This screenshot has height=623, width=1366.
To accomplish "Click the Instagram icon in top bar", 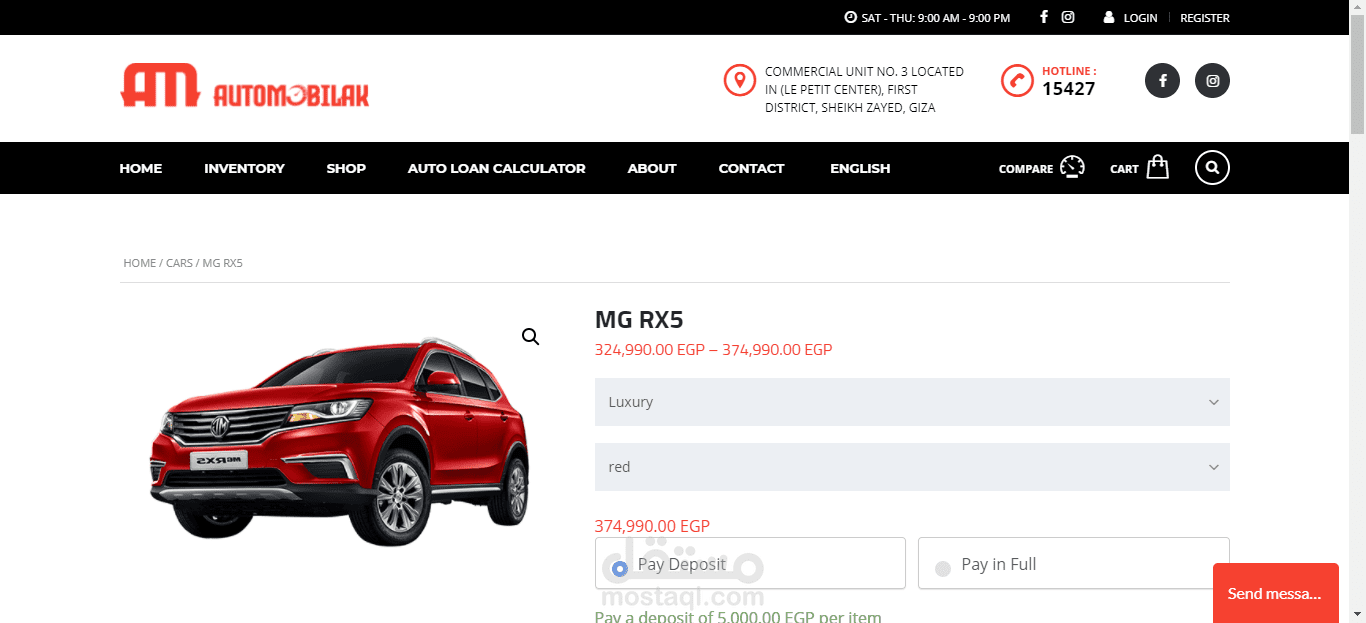I will click(x=1068, y=17).
